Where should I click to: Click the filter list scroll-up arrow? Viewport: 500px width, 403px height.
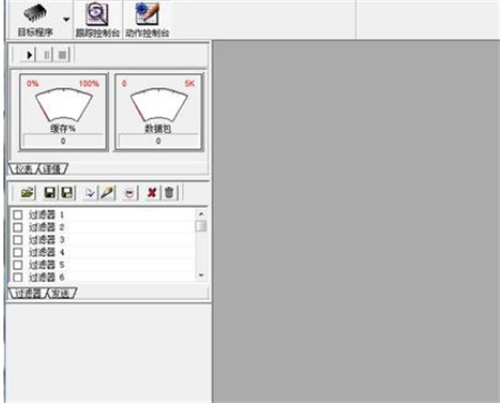[x=201, y=214]
